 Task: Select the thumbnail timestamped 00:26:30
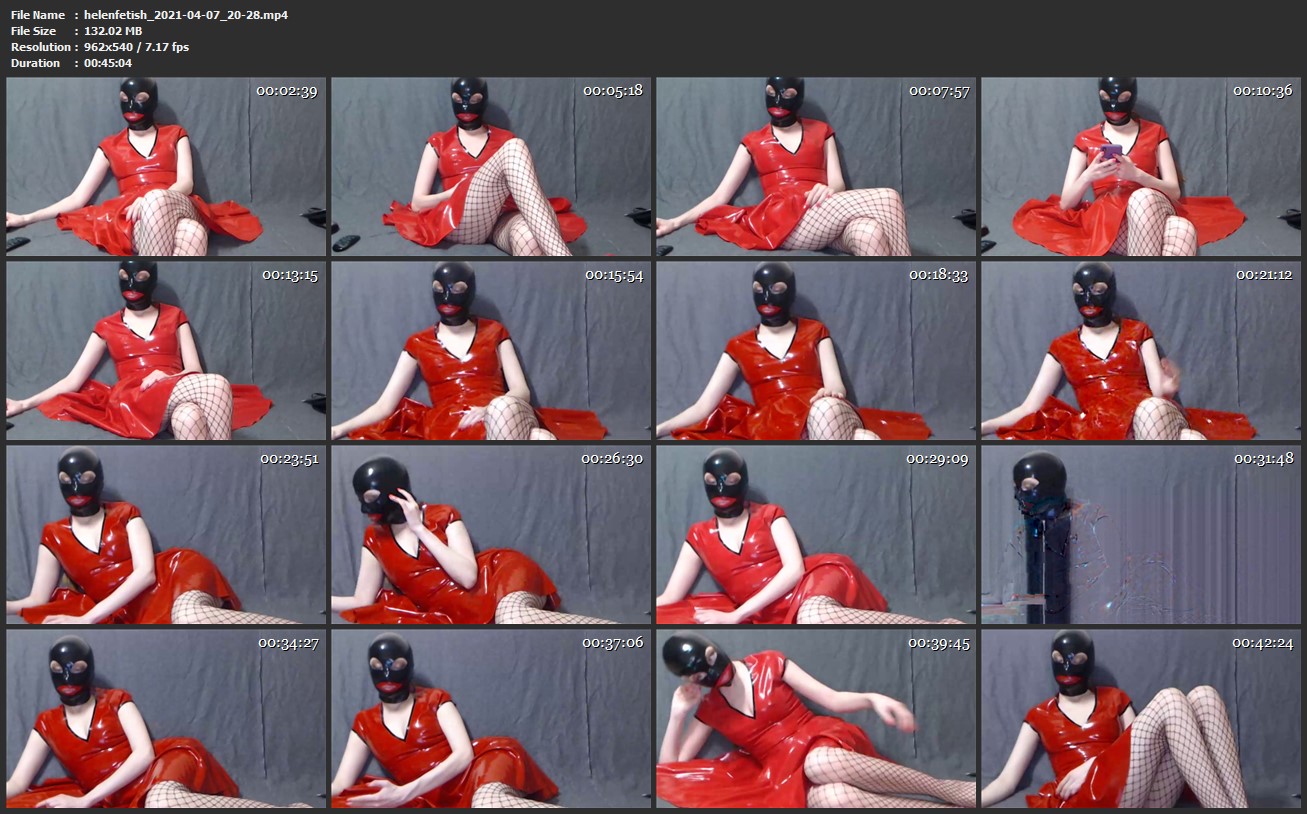click(x=491, y=535)
